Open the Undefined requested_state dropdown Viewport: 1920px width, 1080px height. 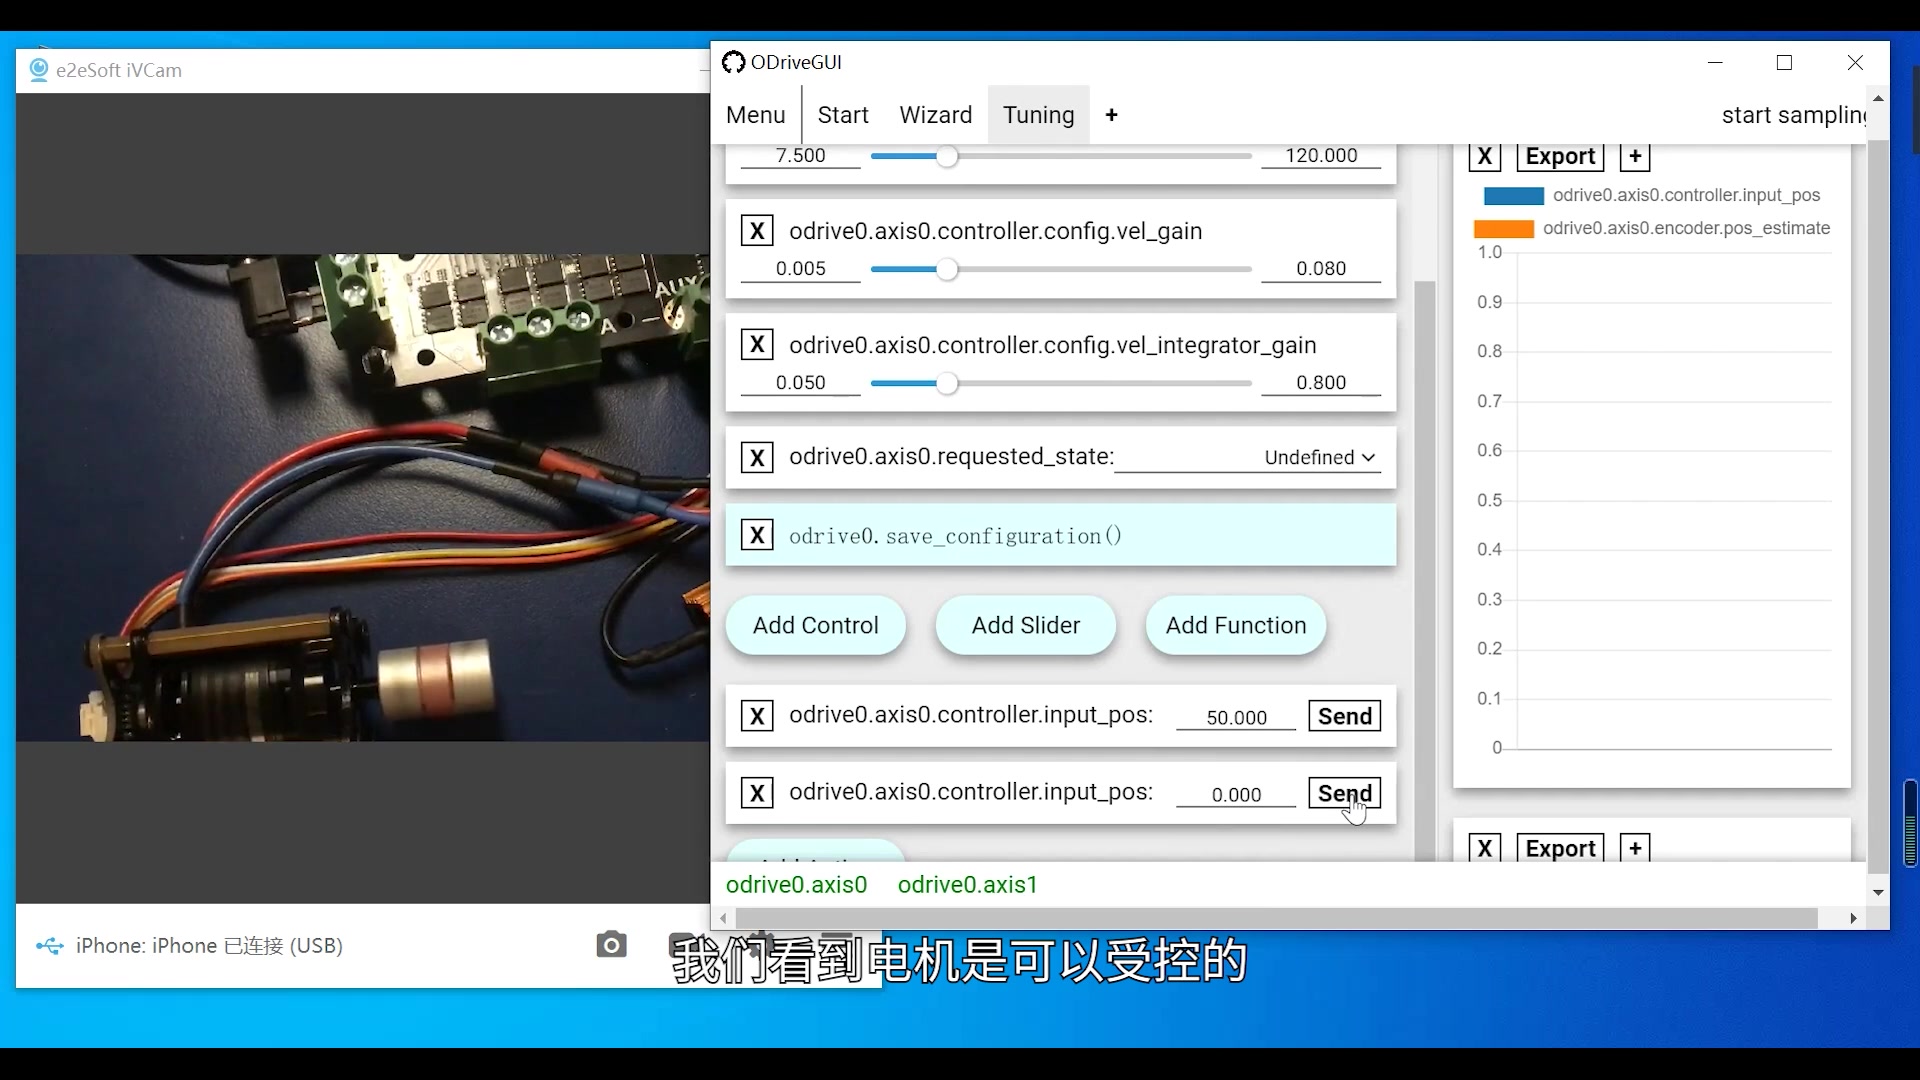[1318, 457]
